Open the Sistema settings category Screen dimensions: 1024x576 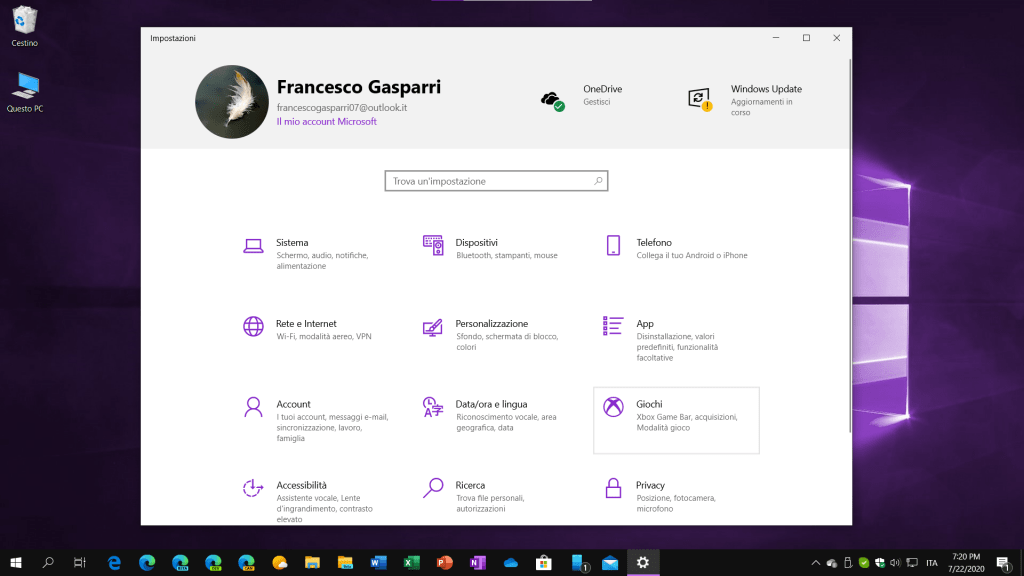(x=292, y=243)
